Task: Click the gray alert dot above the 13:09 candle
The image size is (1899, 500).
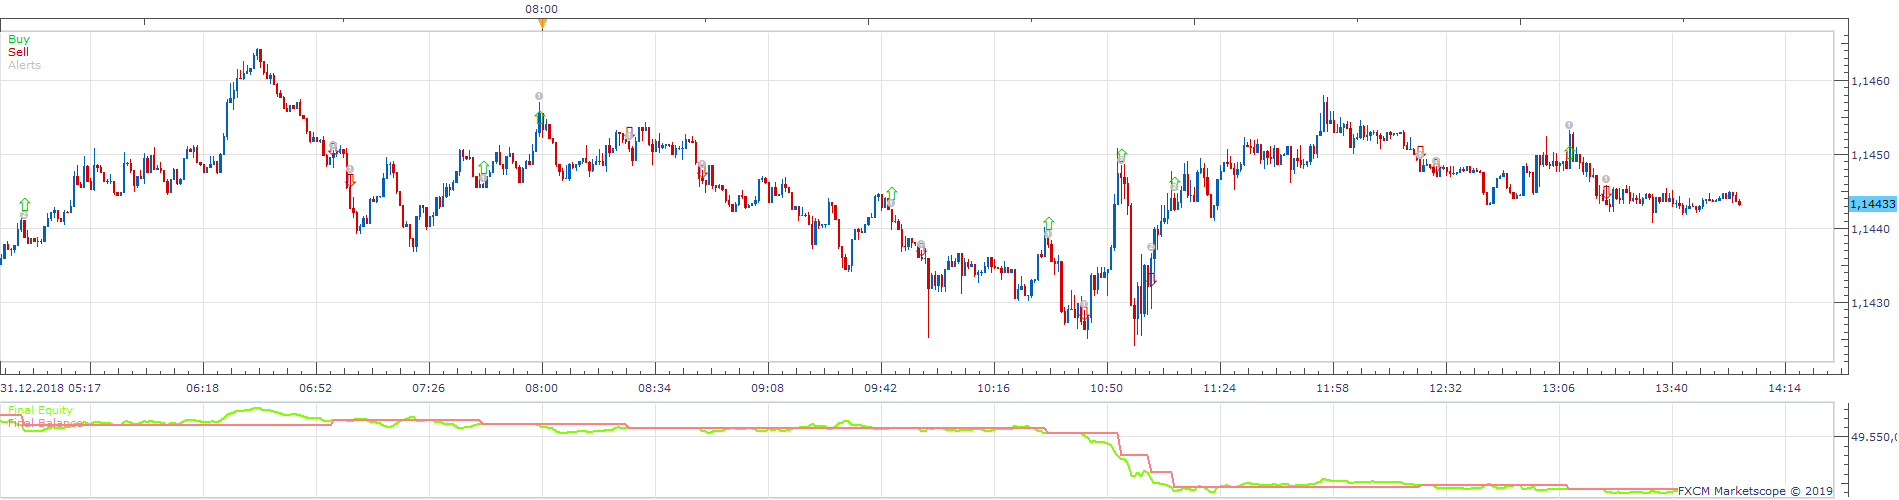Action: click(x=1569, y=125)
